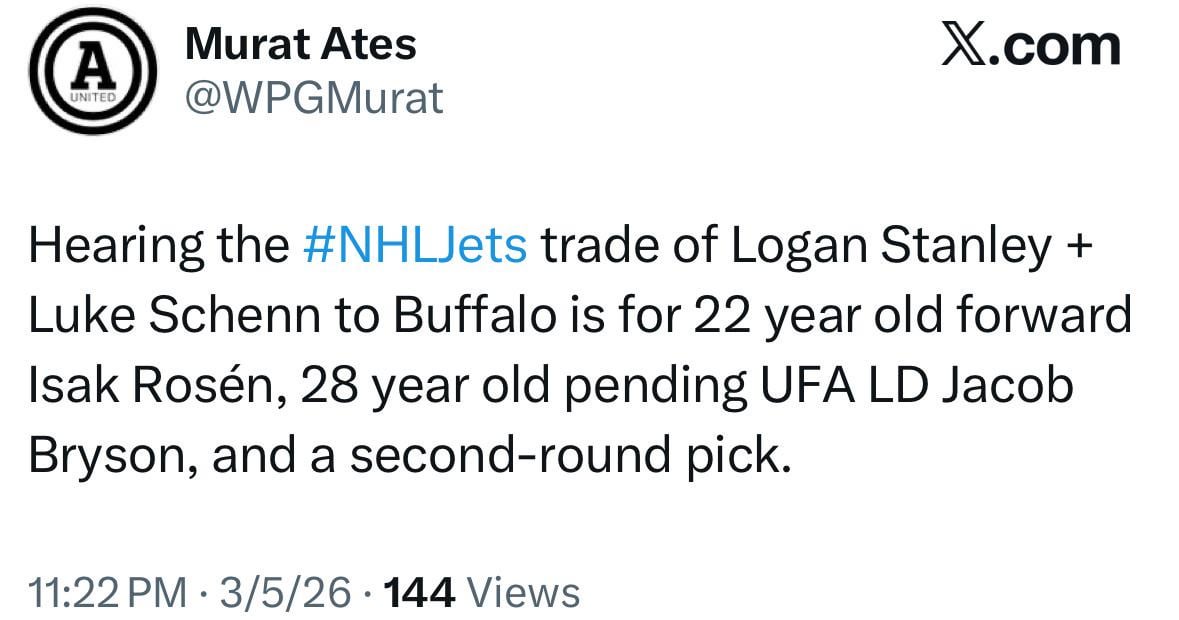Screen dimensions: 1179x620
Task: Click the Views label
Action: point(524,592)
